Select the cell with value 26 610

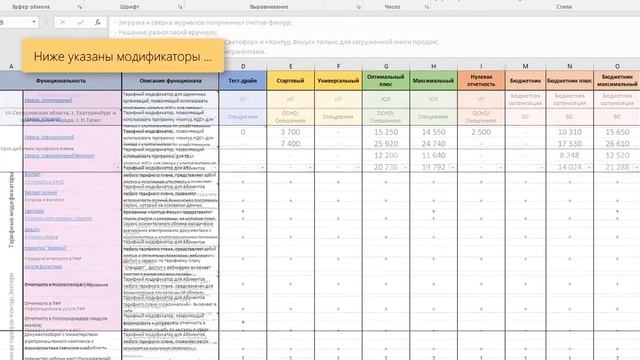pyautogui.click(x=617, y=144)
